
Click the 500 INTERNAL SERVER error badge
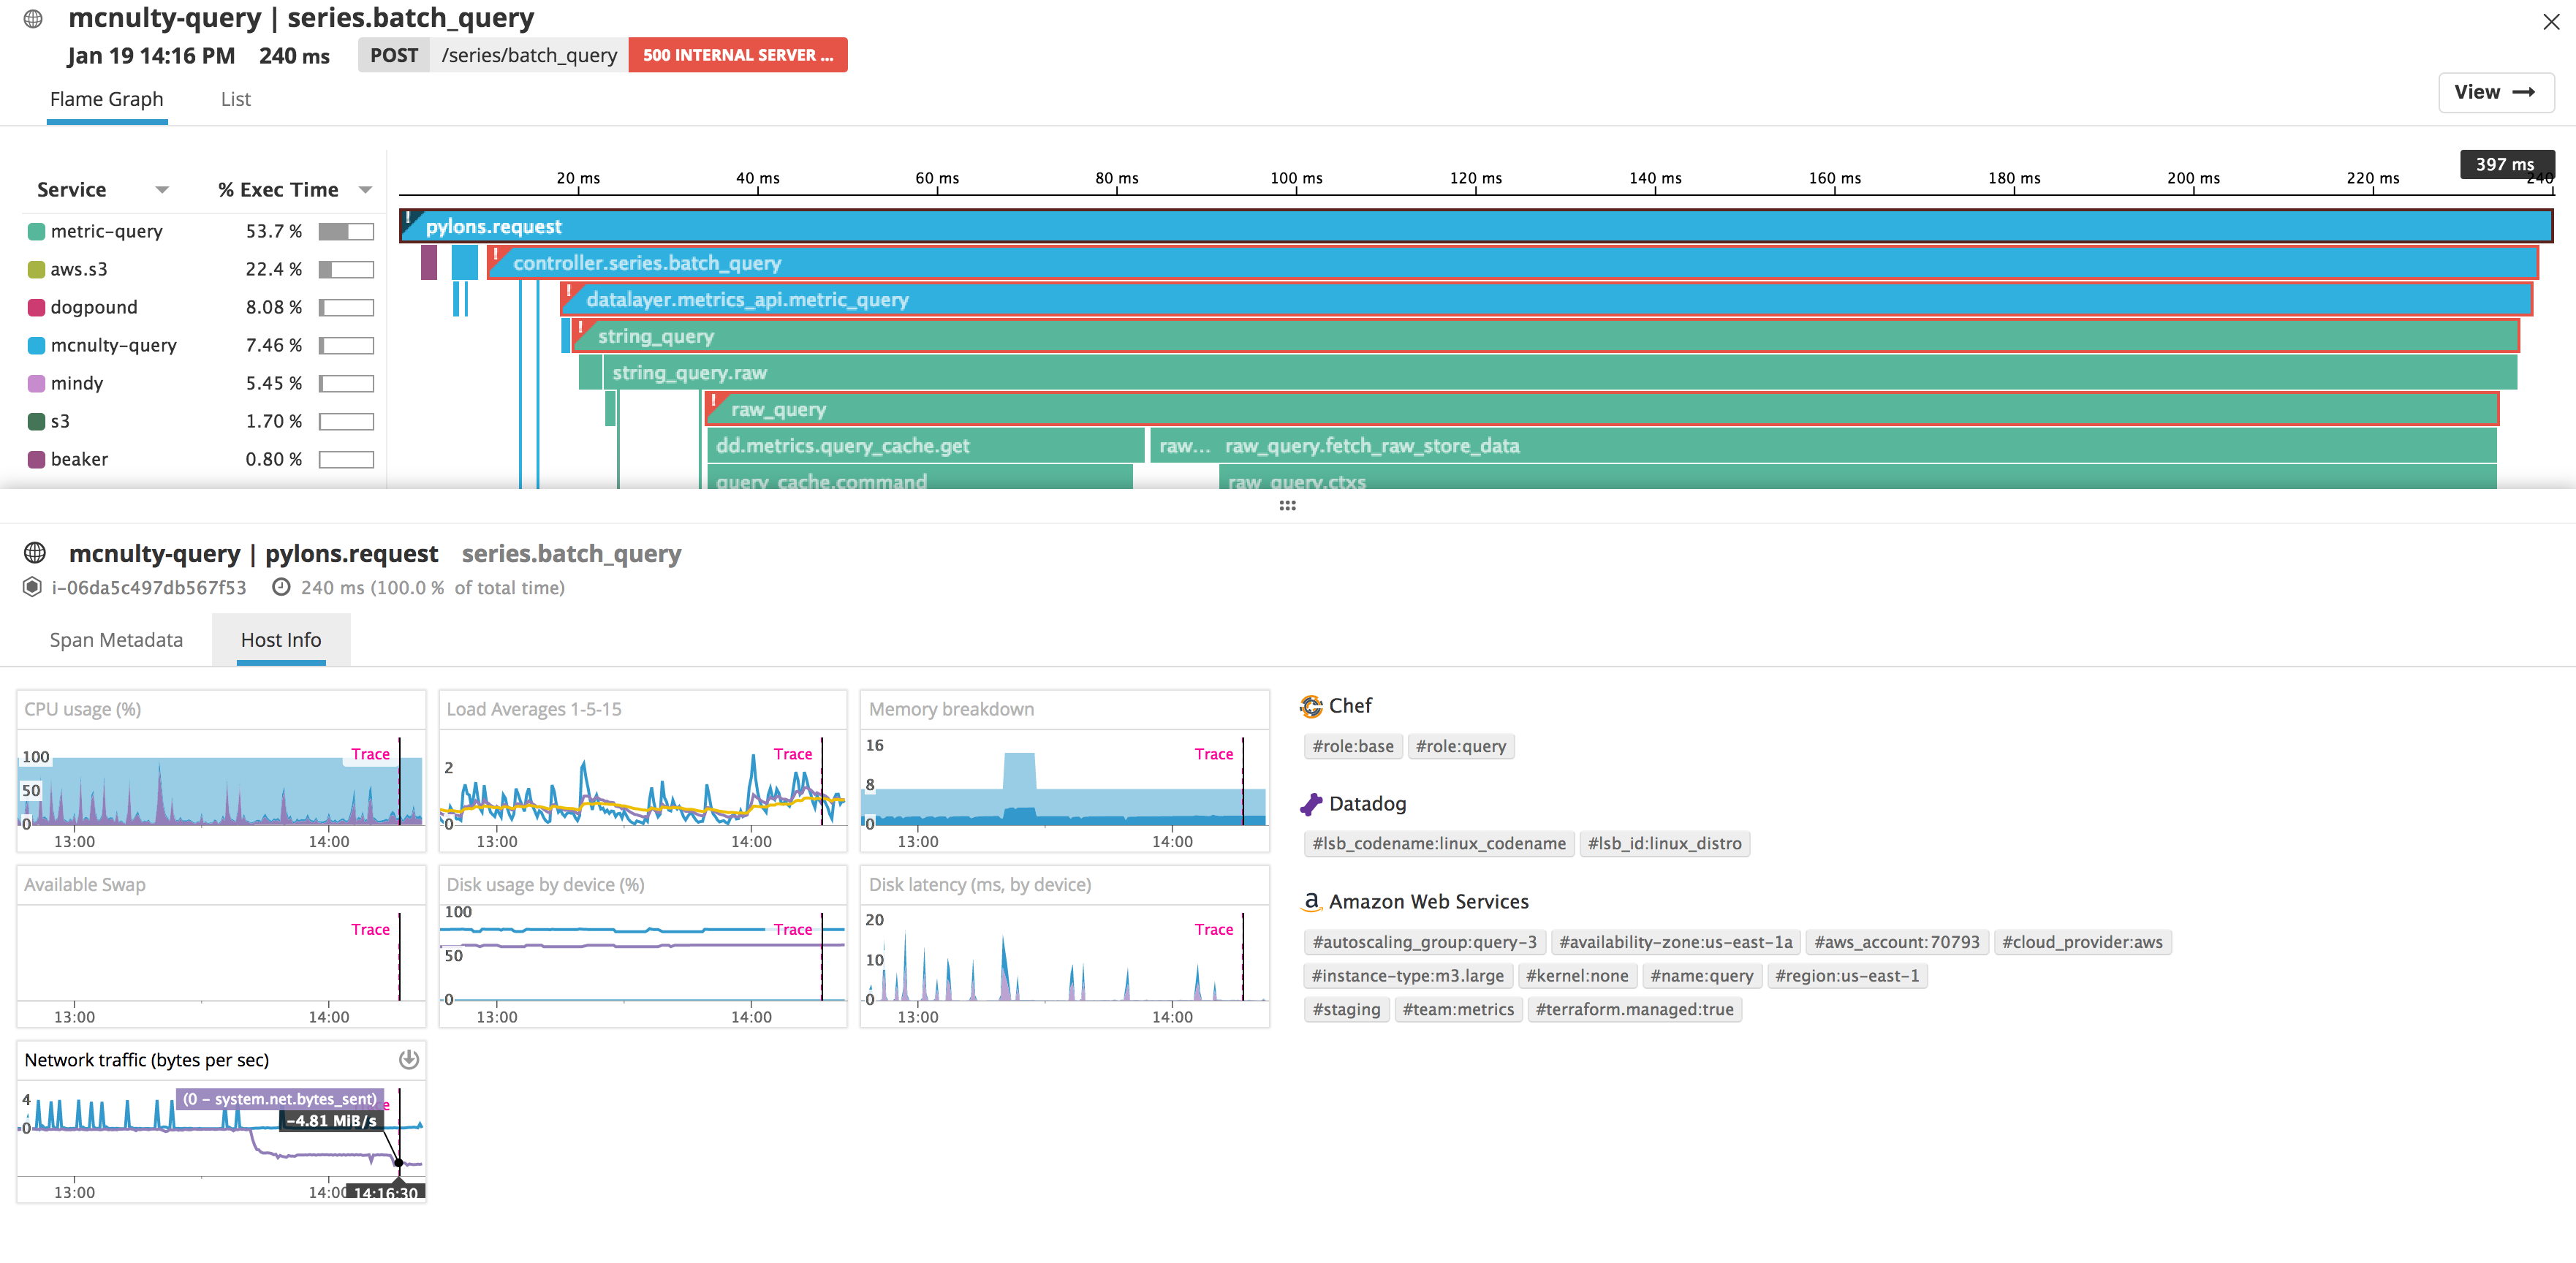[x=738, y=55]
